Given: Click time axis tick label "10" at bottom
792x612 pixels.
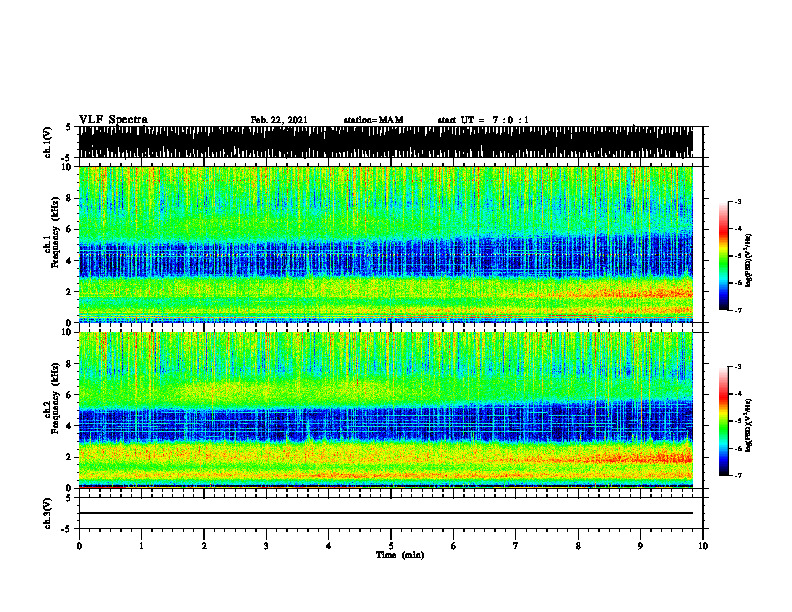Looking at the screenshot, I should [x=703, y=546].
